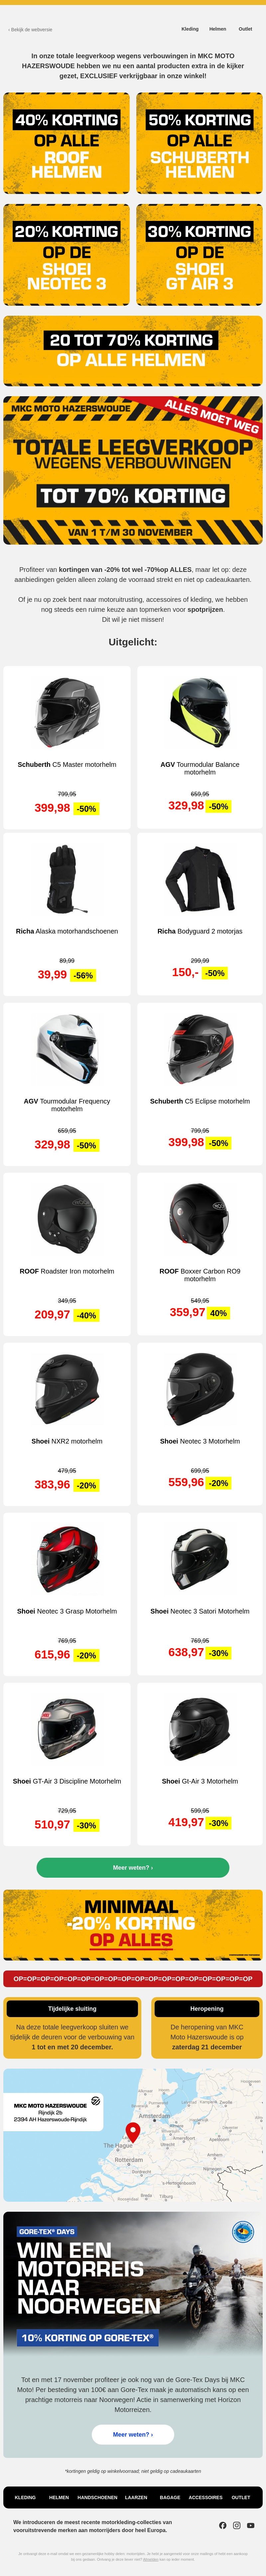The width and height of the screenshot is (266, 2576).
Task: Open the Outlet link in top navigation
Action: (245, 29)
